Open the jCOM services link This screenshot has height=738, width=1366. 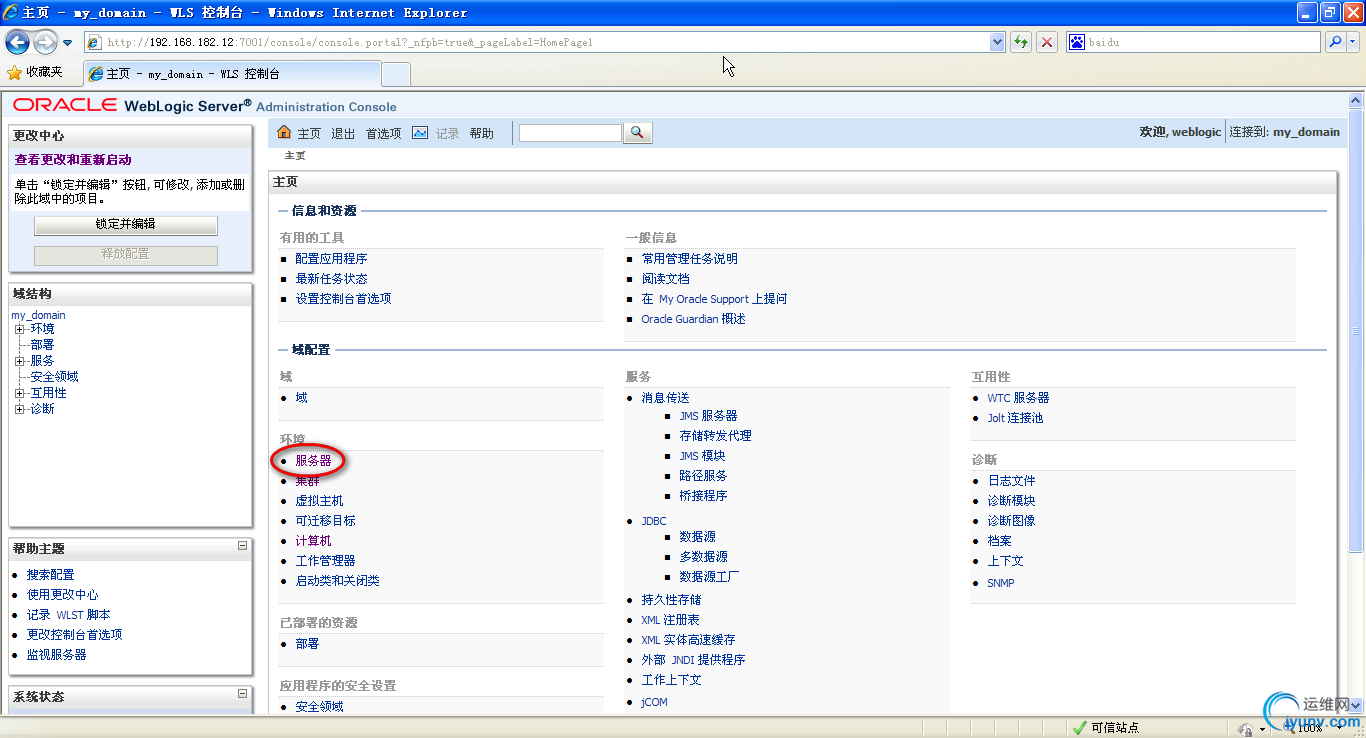tap(654, 702)
